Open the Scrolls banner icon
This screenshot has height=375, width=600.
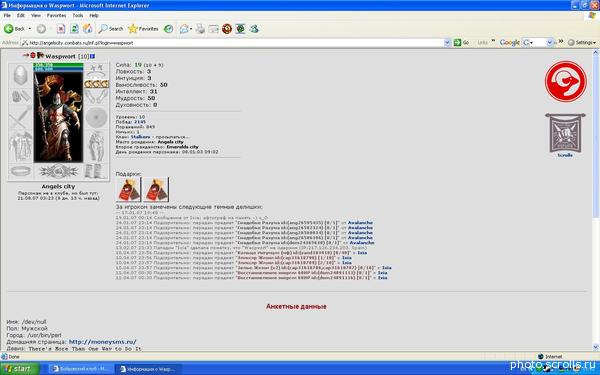click(x=565, y=134)
